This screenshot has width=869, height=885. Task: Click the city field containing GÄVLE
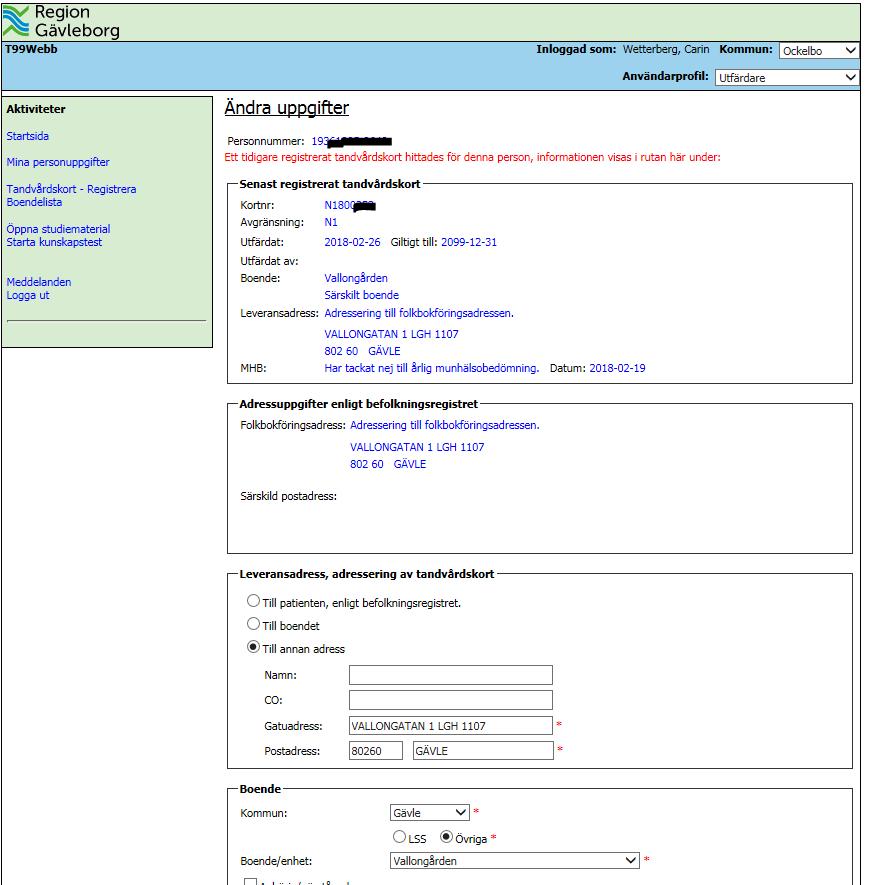483,751
